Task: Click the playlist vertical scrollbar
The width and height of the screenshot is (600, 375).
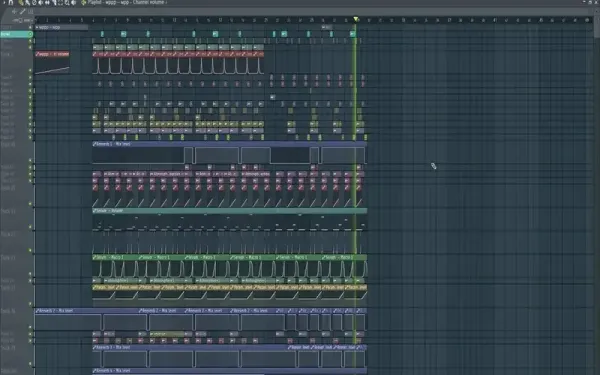Action: [x=597, y=27]
